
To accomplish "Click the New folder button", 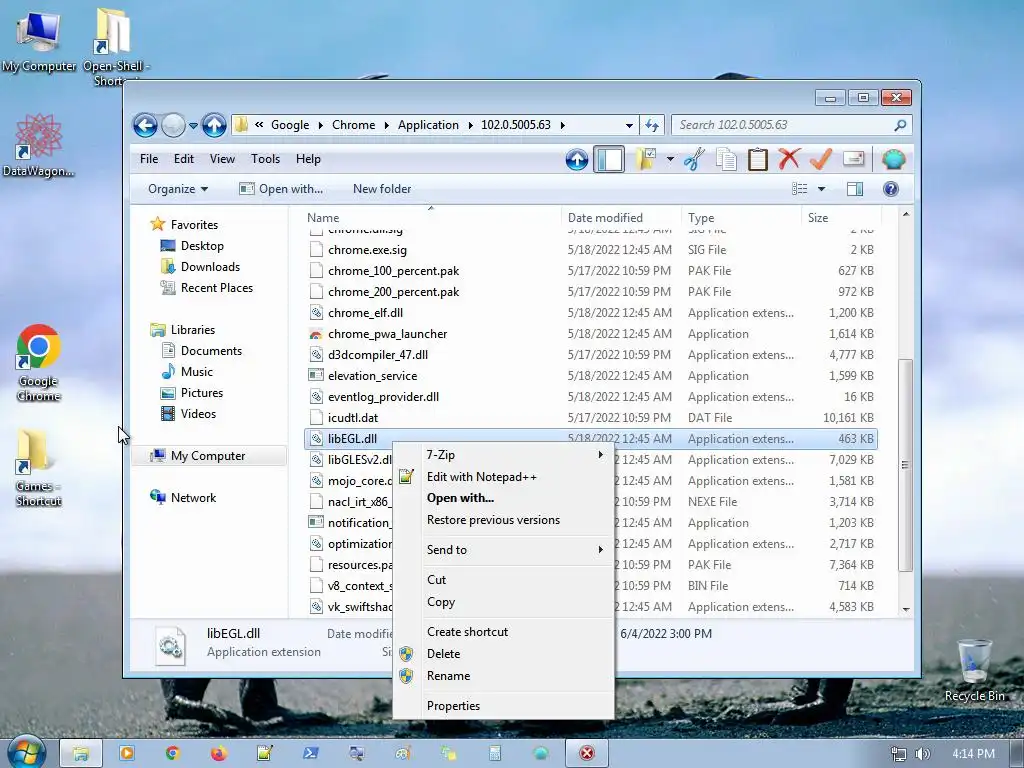I will [382, 189].
